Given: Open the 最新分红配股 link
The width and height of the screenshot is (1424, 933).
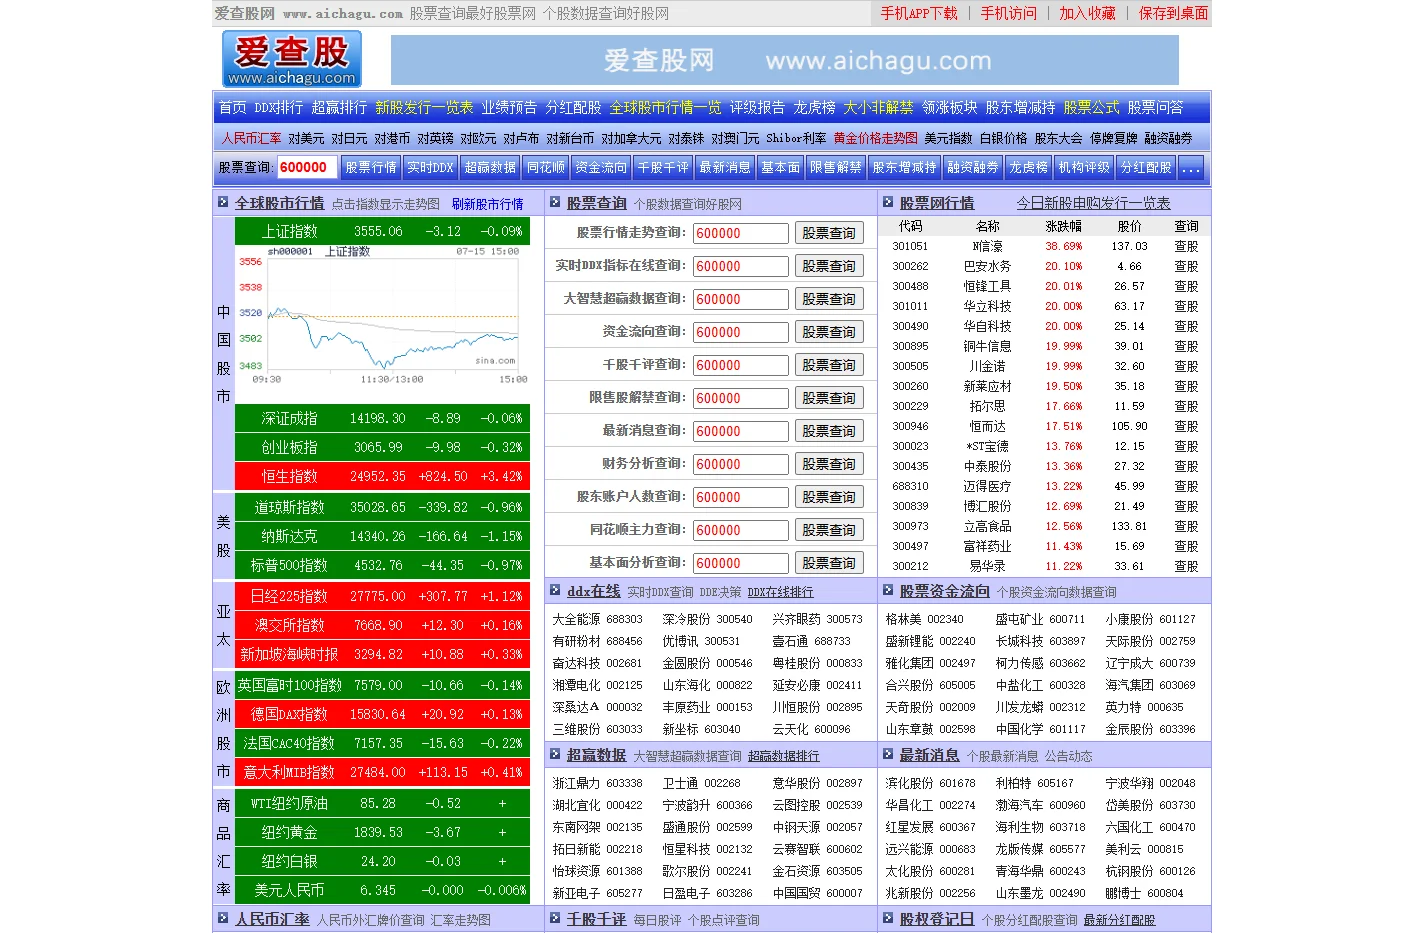Looking at the screenshot, I should click(x=1119, y=920).
